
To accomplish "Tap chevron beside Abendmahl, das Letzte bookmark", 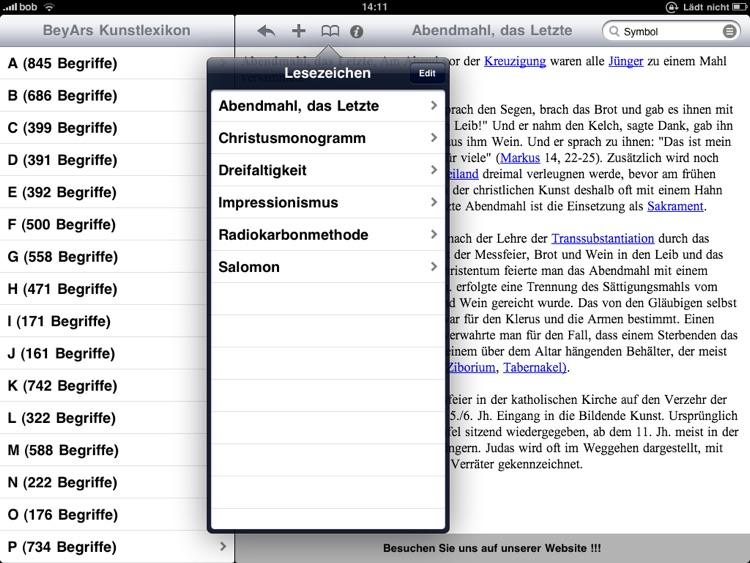I will [434, 105].
